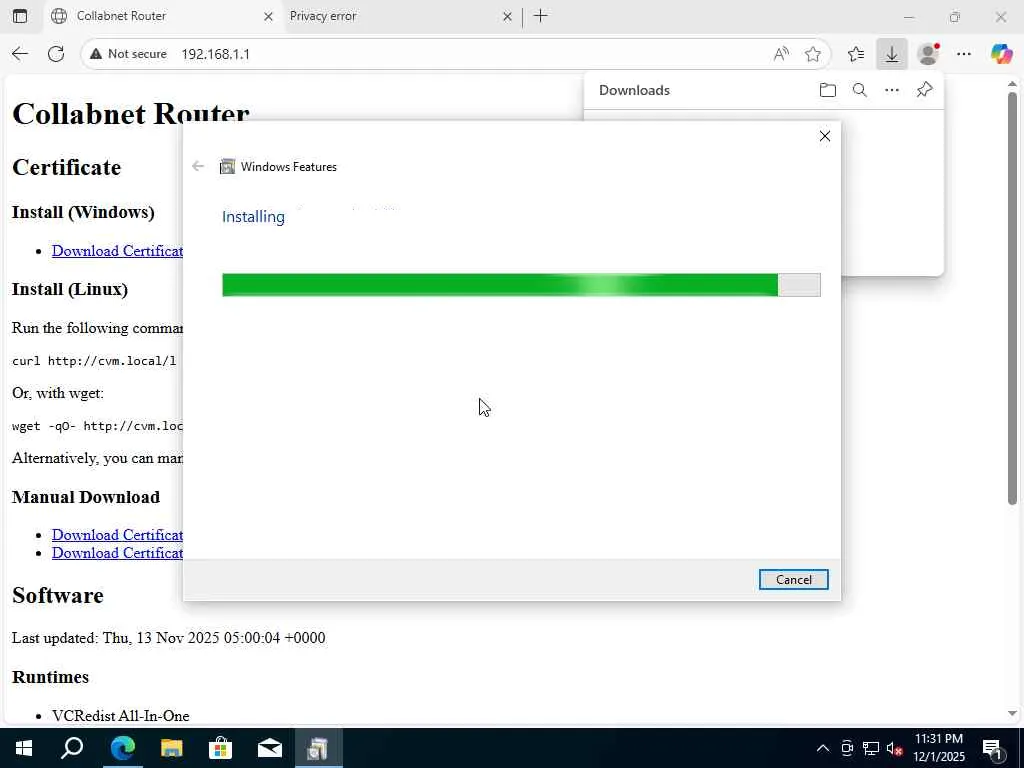Image resolution: width=1024 pixels, height=768 pixels.
Task: Click the taskbar clock showing 11:31 PM
Action: [938, 748]
